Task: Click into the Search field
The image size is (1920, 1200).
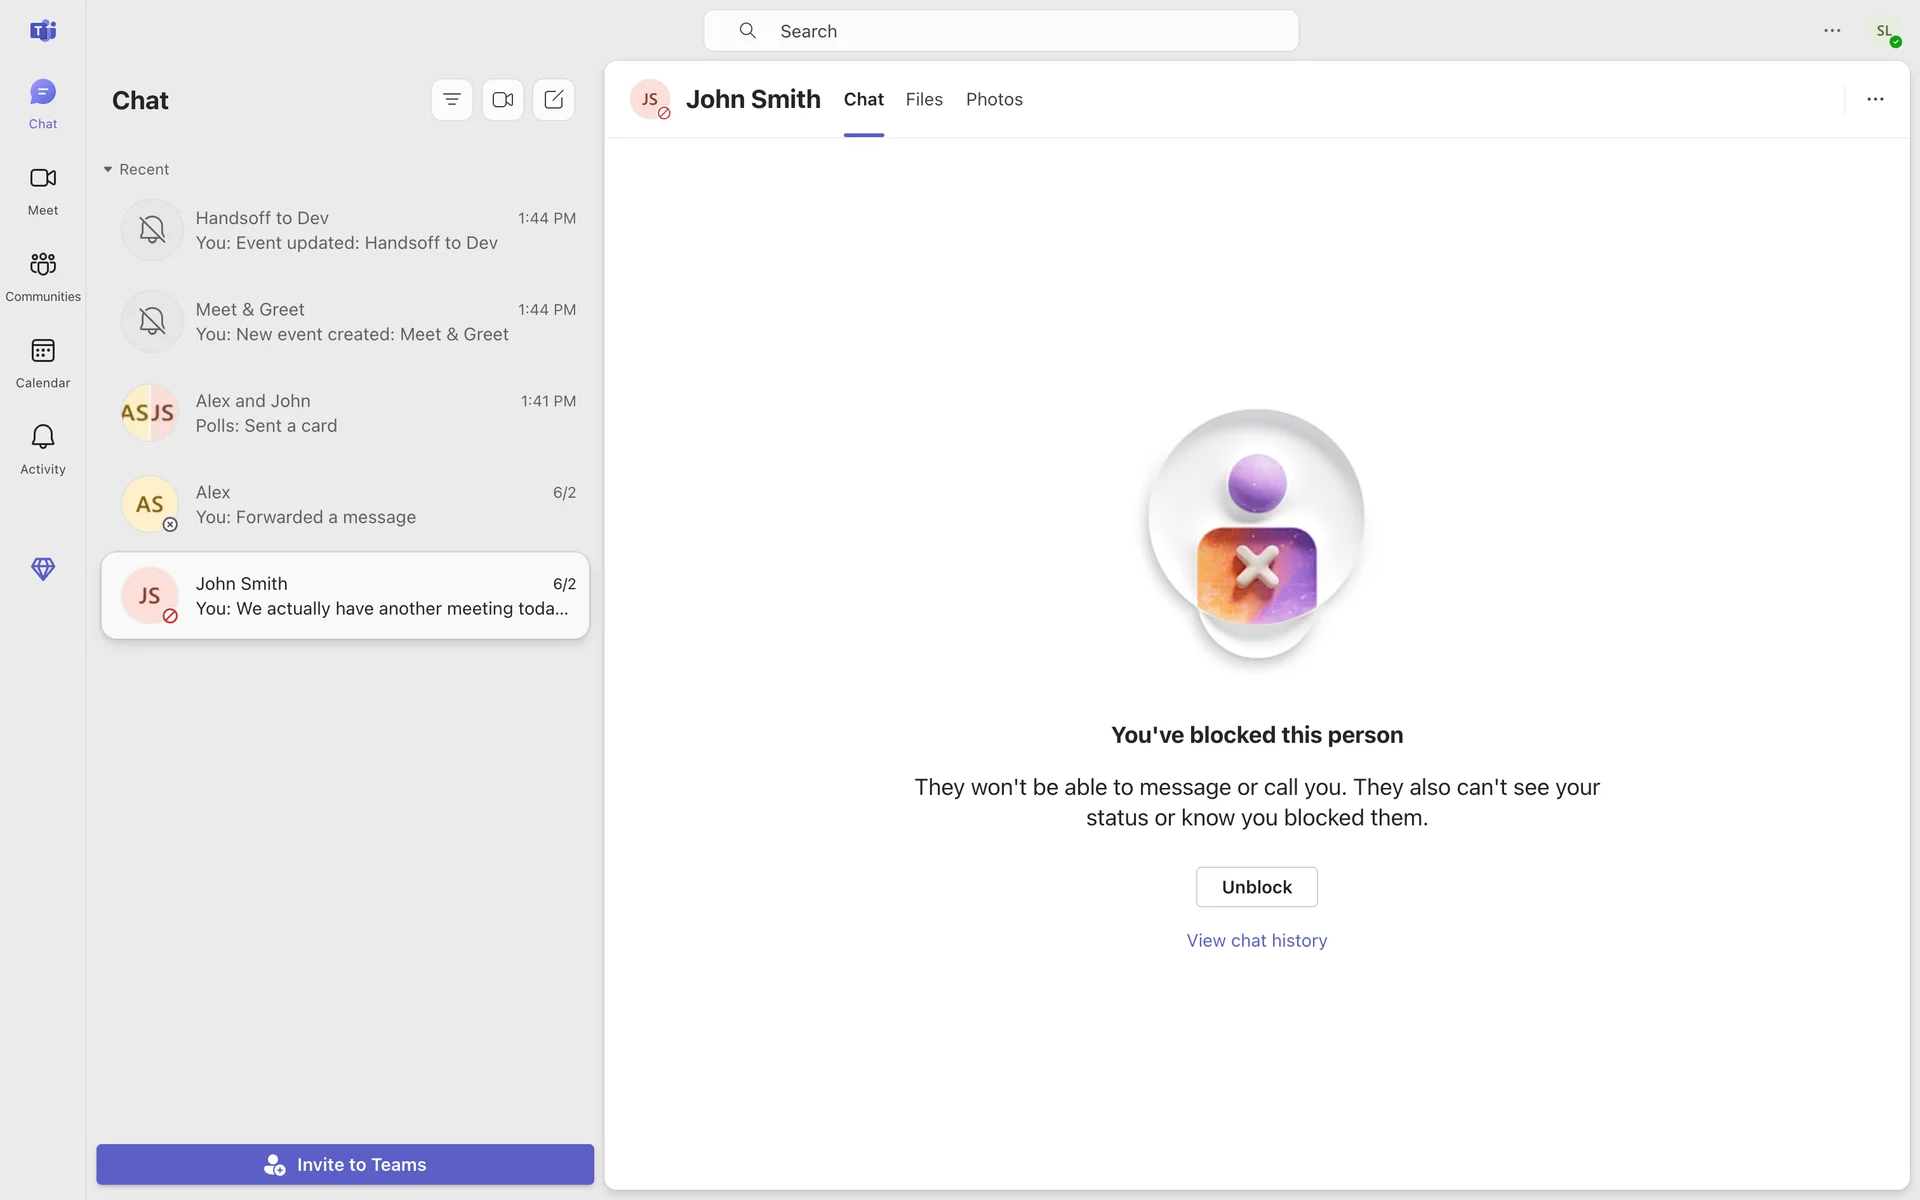Action: coord(1000,31)
